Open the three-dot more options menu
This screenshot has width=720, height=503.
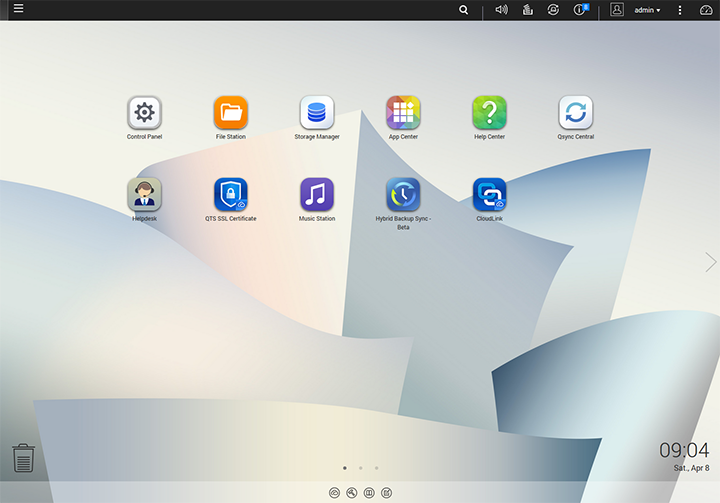pos(680,10)
